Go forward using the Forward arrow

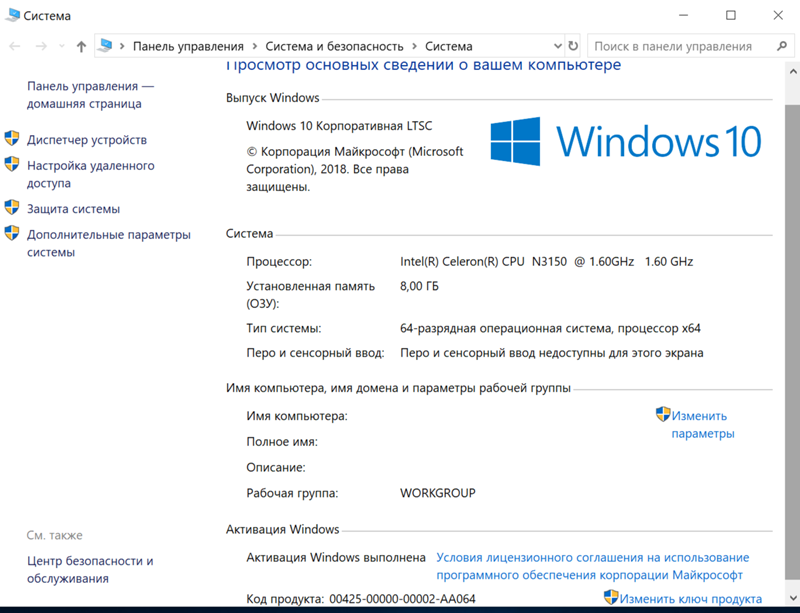tap(41, 46)
